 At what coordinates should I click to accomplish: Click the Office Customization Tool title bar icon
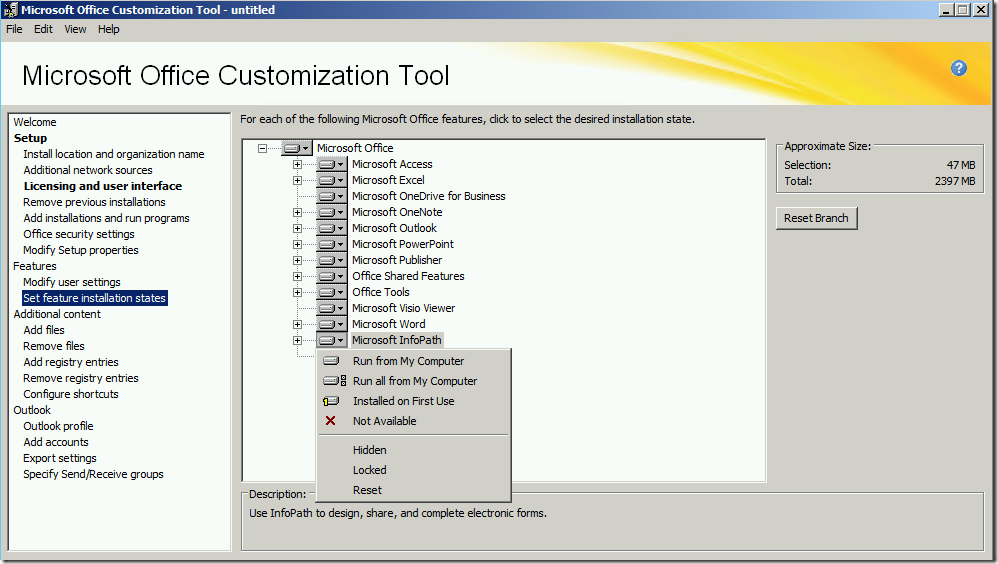tap(10, 10)
